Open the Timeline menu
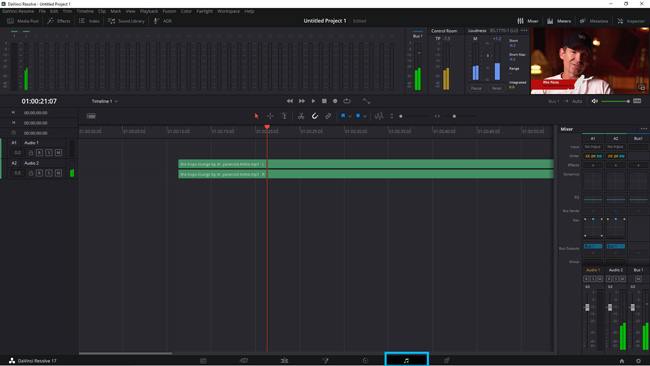 (x=85, y=11)
